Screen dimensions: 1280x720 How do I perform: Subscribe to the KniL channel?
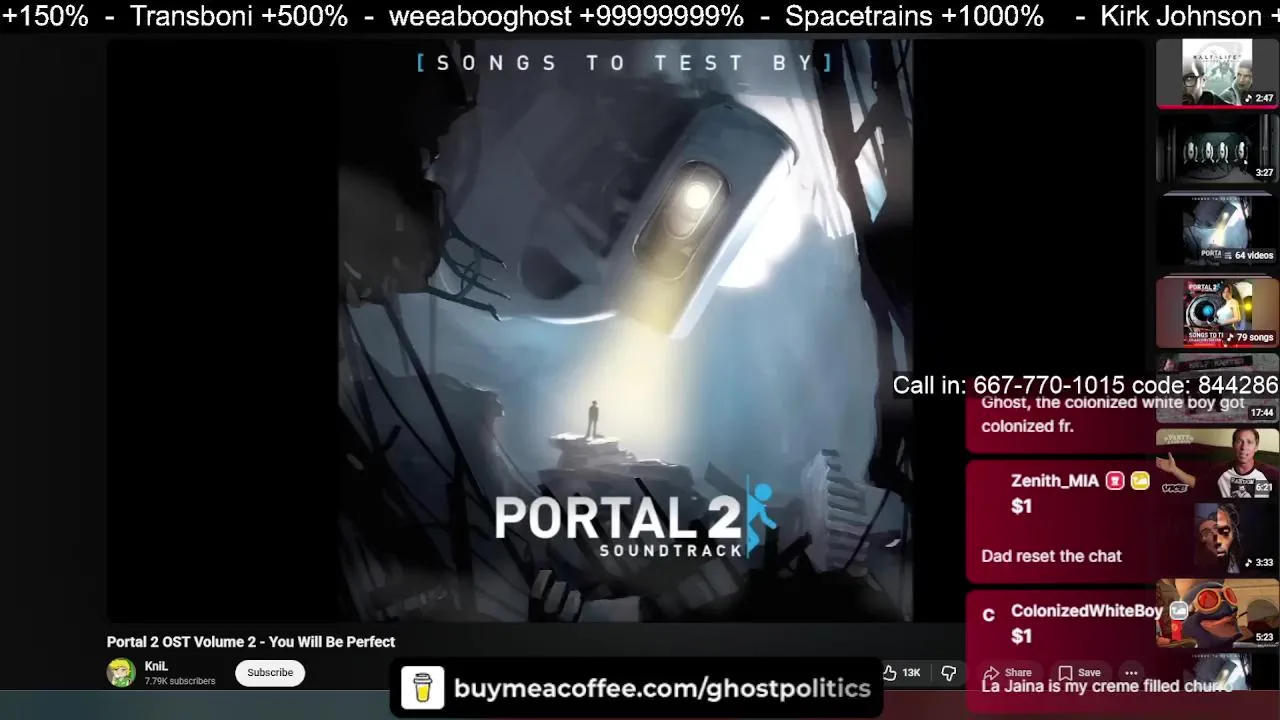(270, 673)
